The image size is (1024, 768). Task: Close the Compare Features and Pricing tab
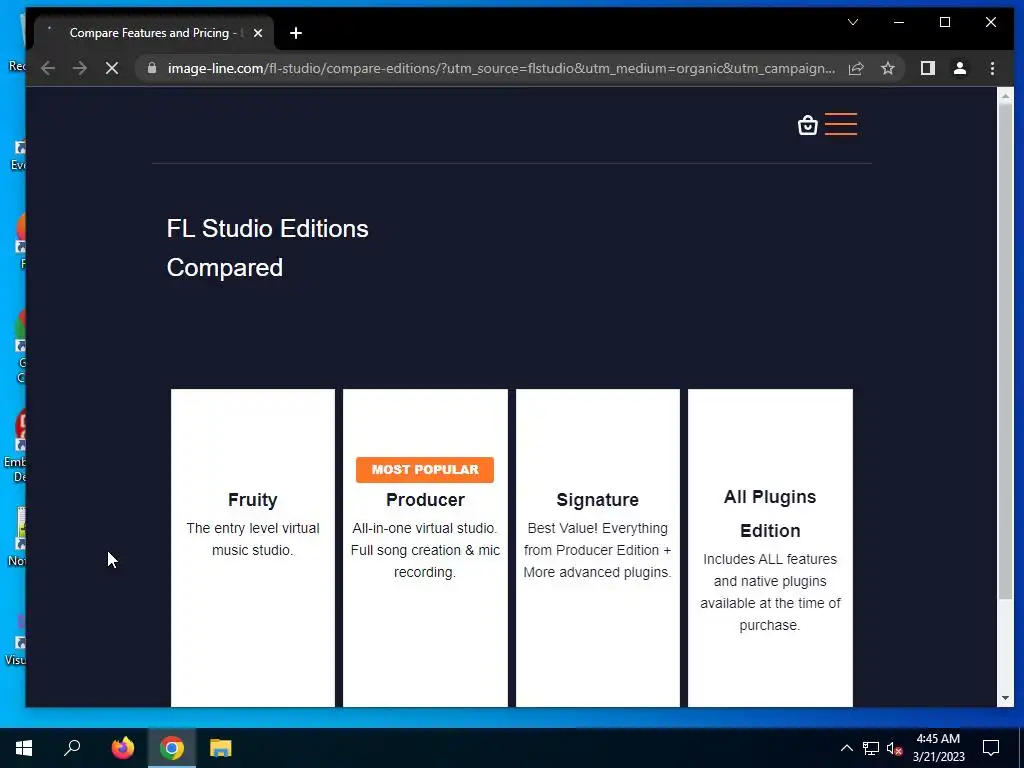[x=258, y=33]
